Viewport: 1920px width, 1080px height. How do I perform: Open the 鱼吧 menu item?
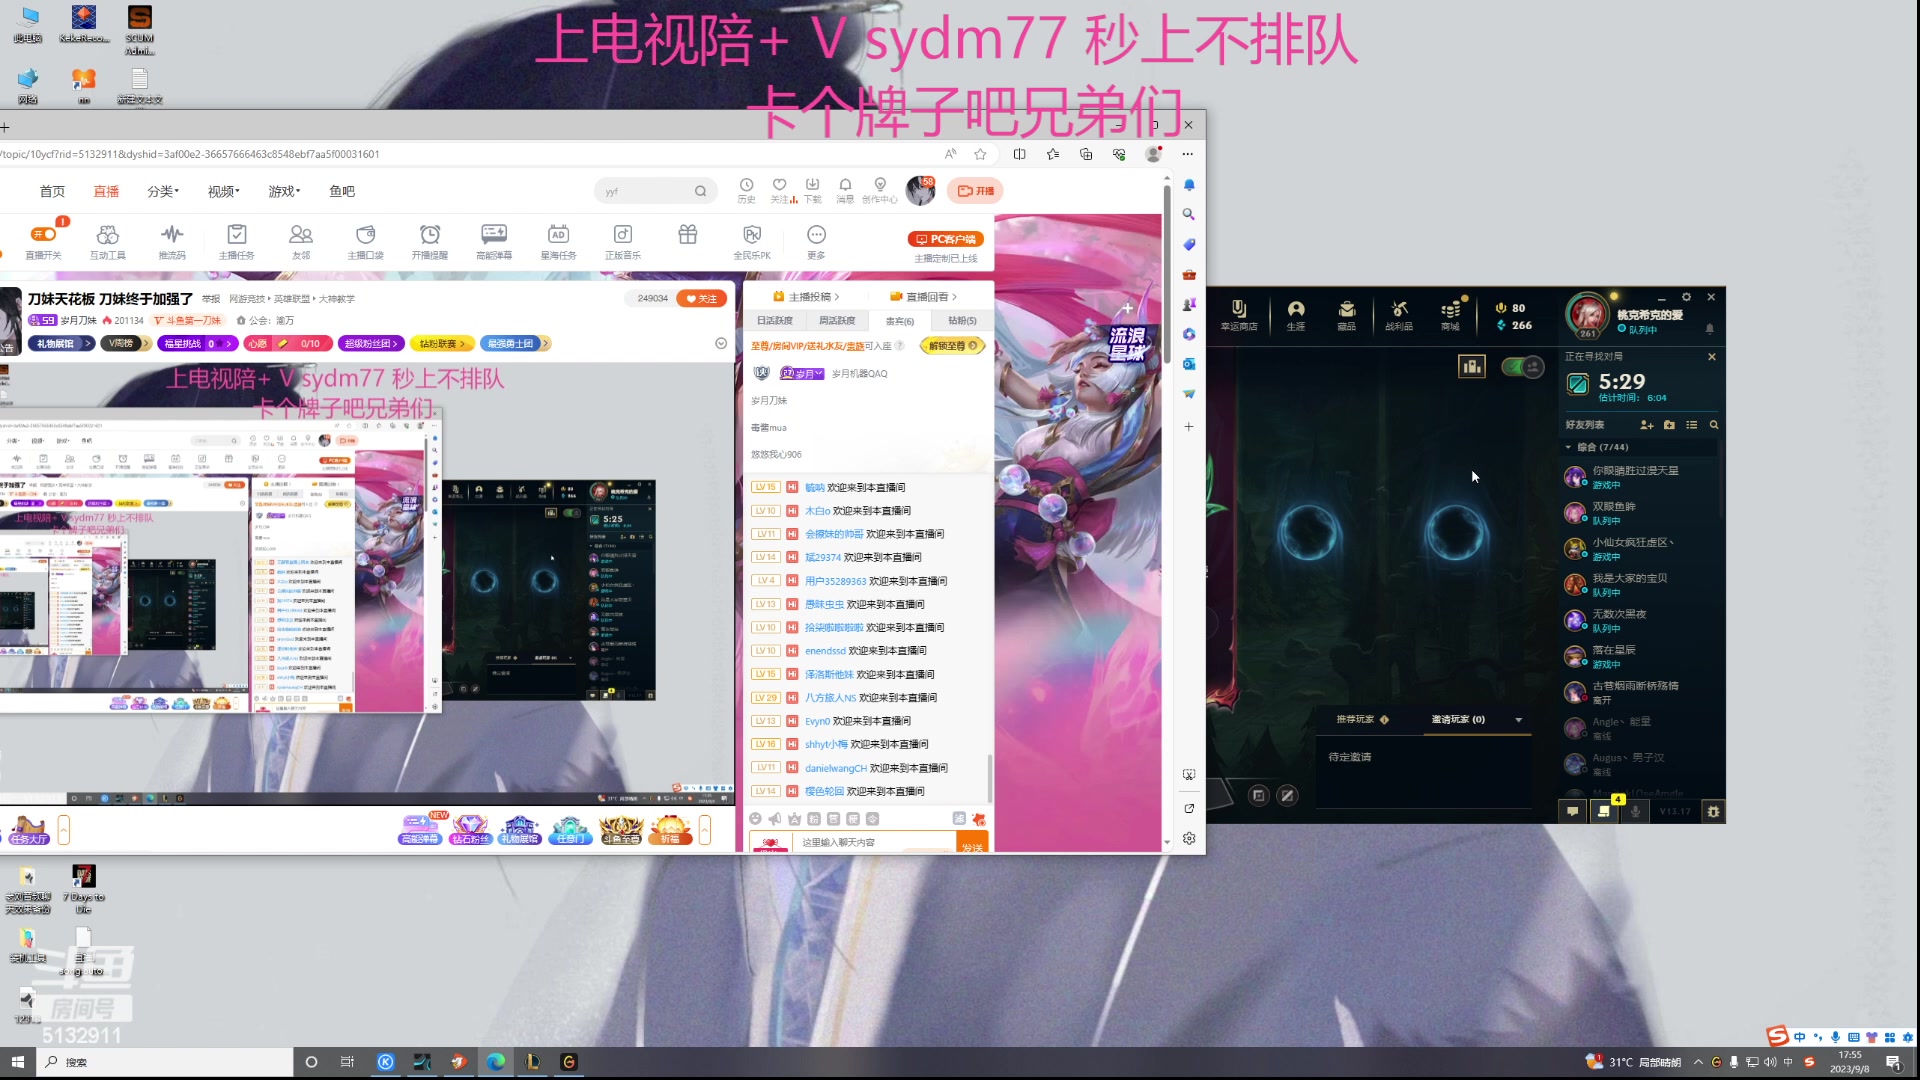point(341,191)
